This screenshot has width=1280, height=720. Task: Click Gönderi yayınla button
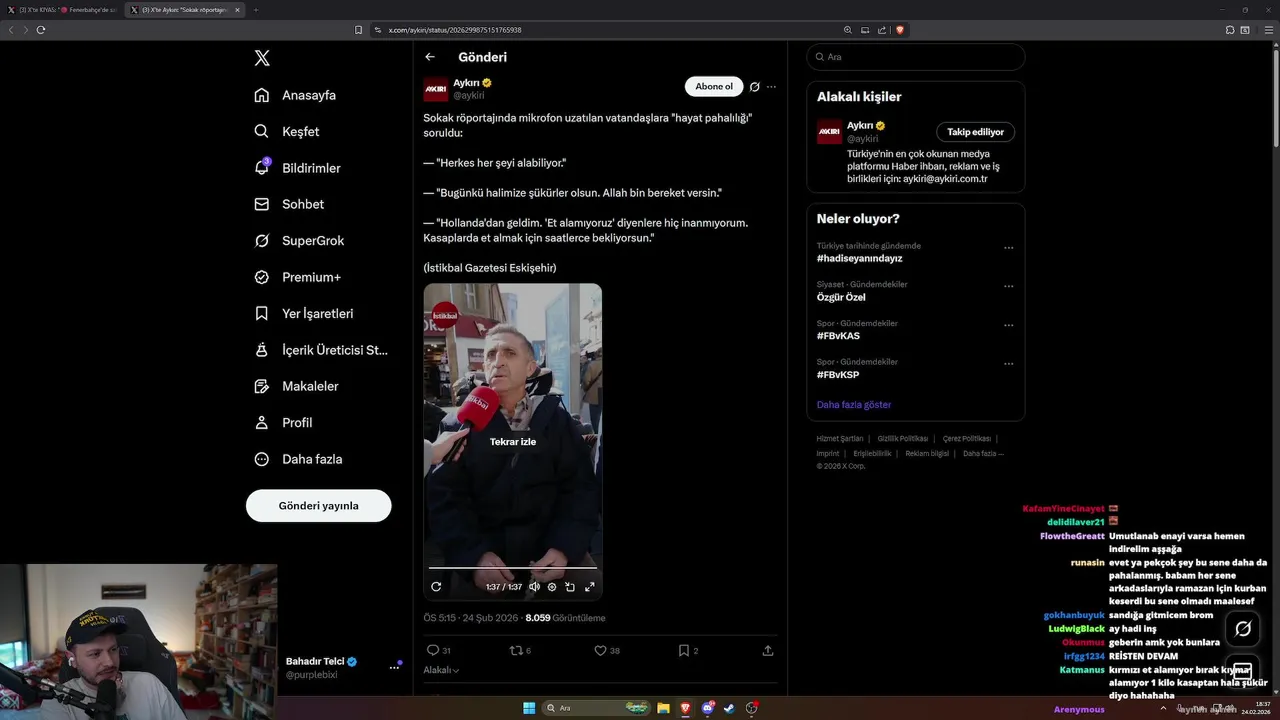[x=318, y=506]
